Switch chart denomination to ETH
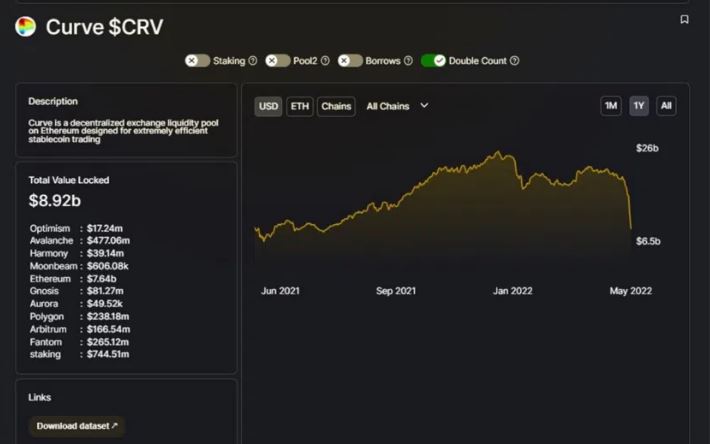The height and width of the screenshot is (444, 710). pyautogui.click(x=300, y=106)
